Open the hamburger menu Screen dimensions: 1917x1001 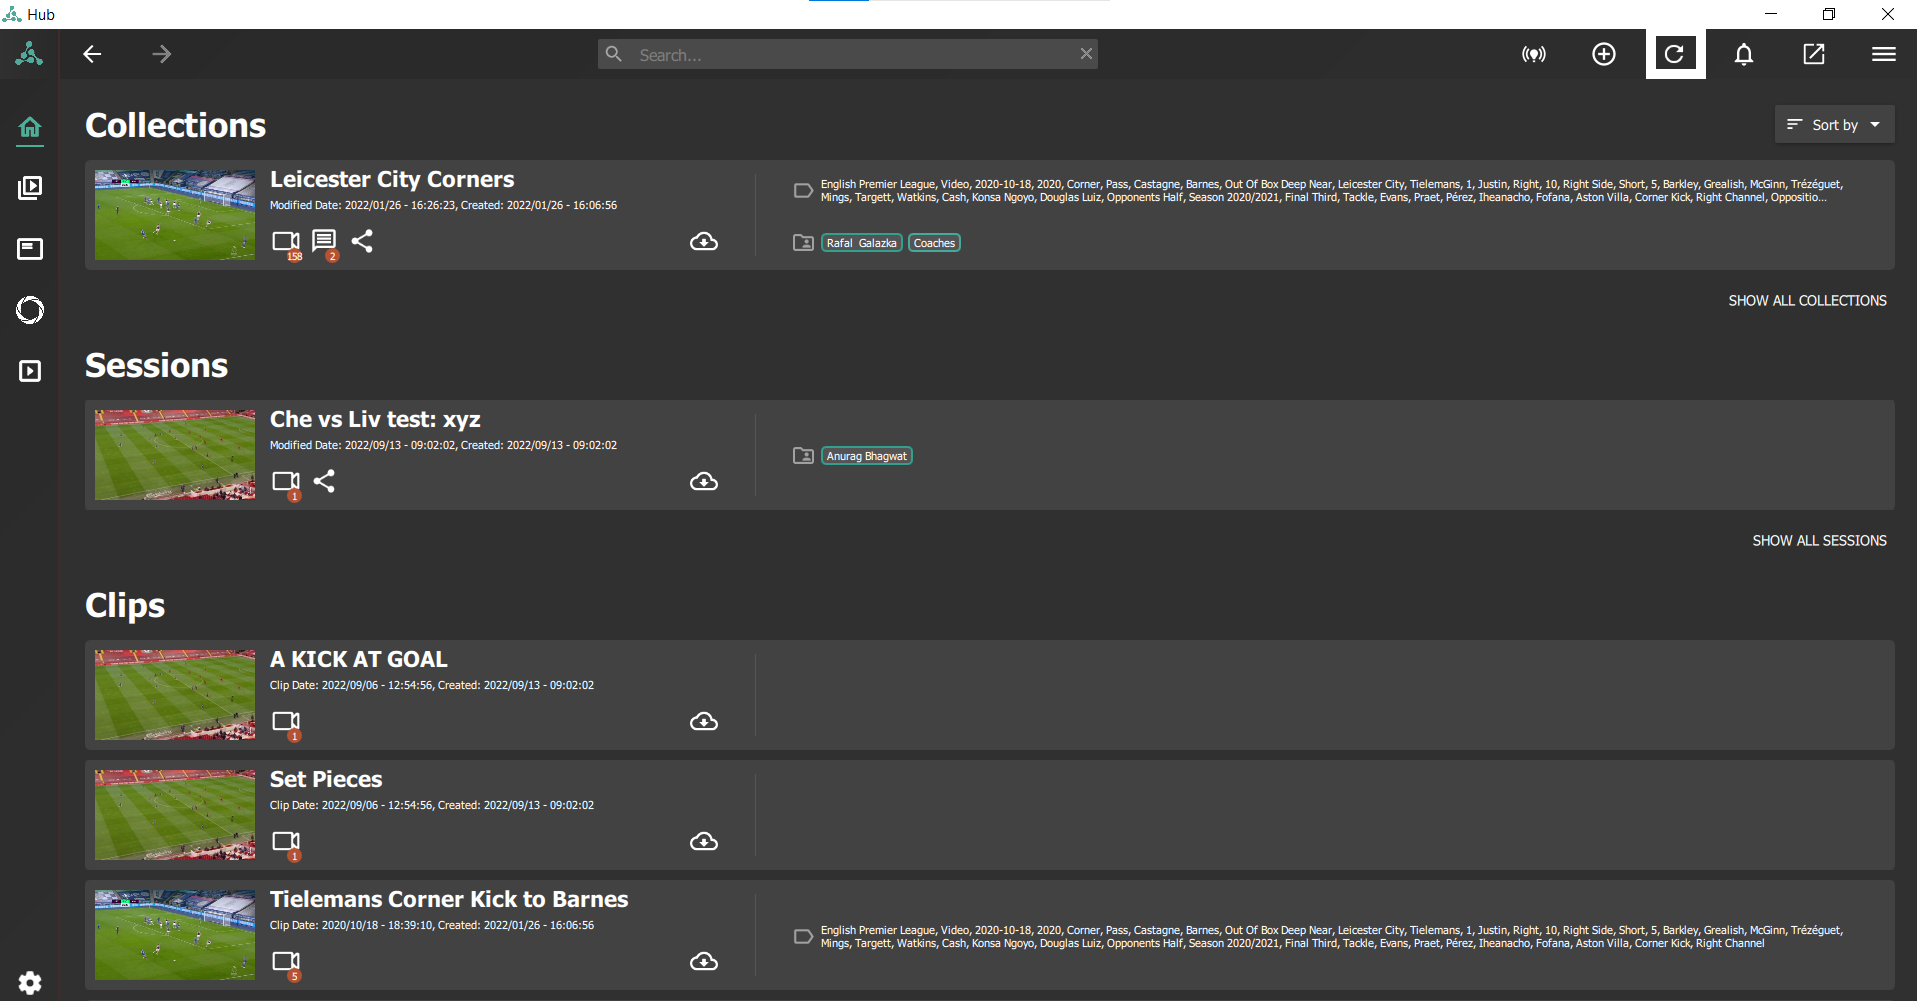pos(1884,54)
